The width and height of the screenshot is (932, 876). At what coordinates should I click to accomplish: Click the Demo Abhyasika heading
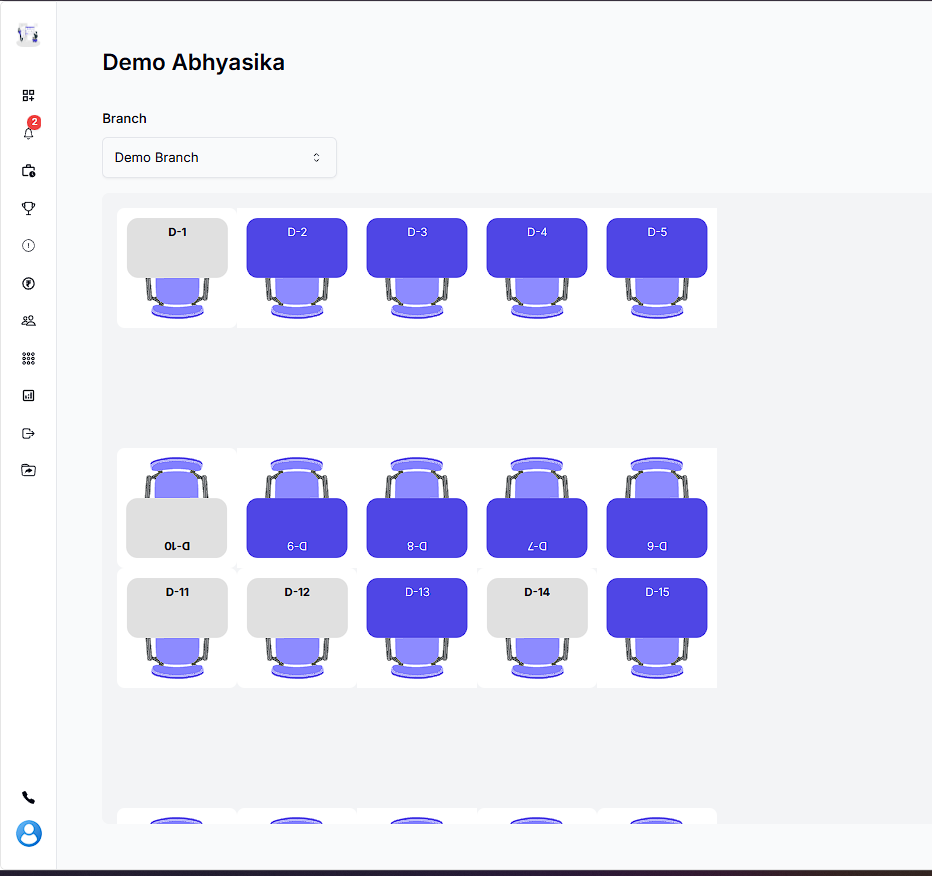193,62
